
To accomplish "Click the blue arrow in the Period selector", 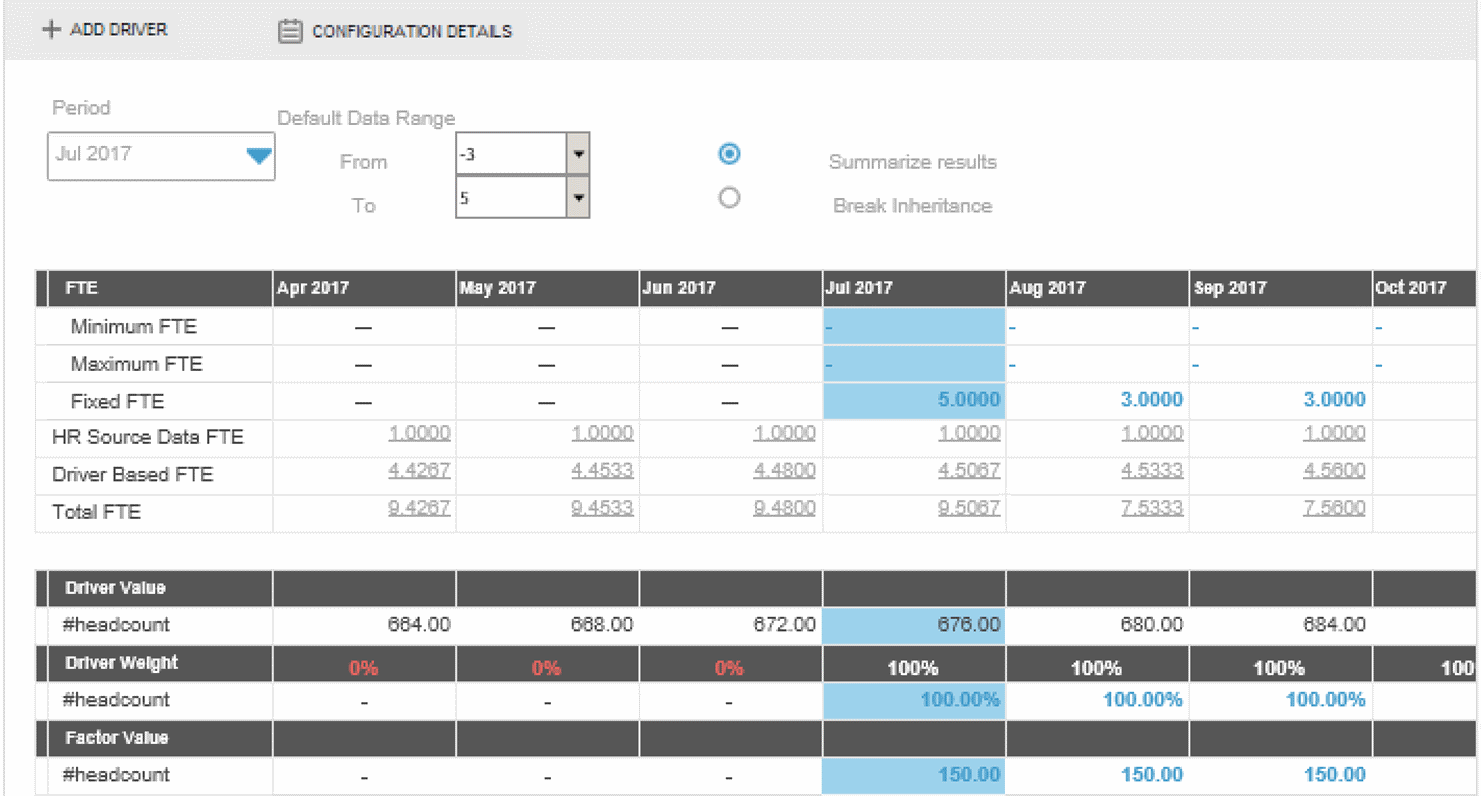I will pos(259,156).
